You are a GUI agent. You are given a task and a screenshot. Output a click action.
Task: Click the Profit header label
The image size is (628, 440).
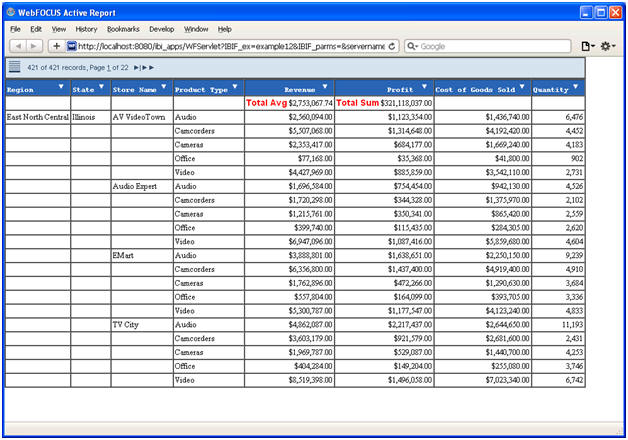click(400, 90)
